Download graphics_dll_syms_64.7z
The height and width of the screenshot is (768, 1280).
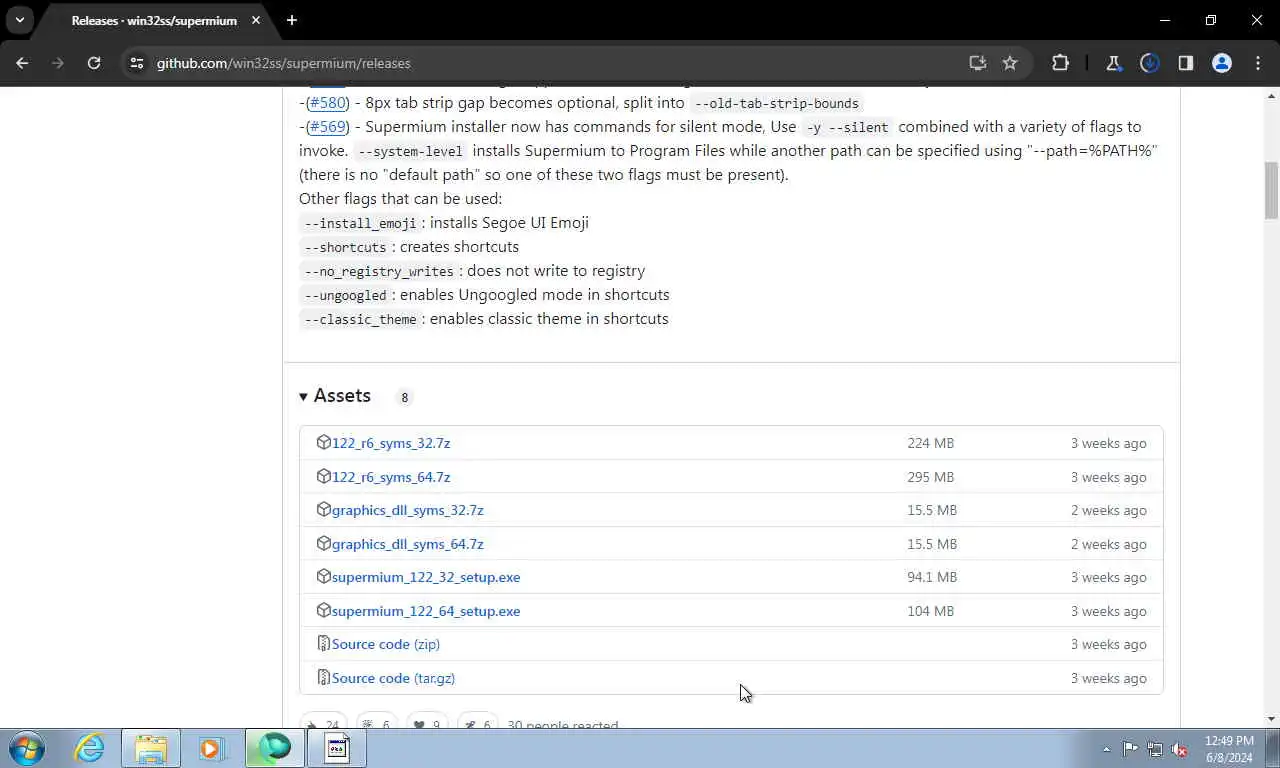click(407, 544)
